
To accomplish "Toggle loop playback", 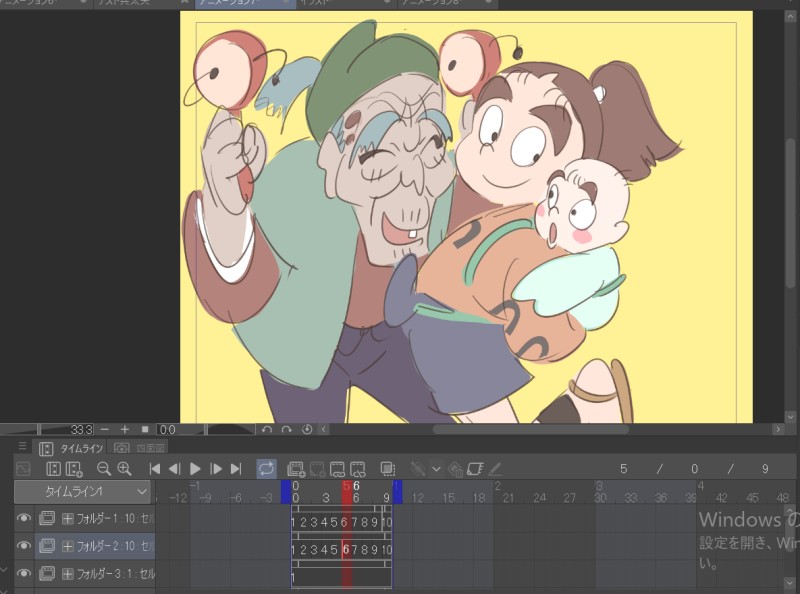I will [x=266, y=469].
